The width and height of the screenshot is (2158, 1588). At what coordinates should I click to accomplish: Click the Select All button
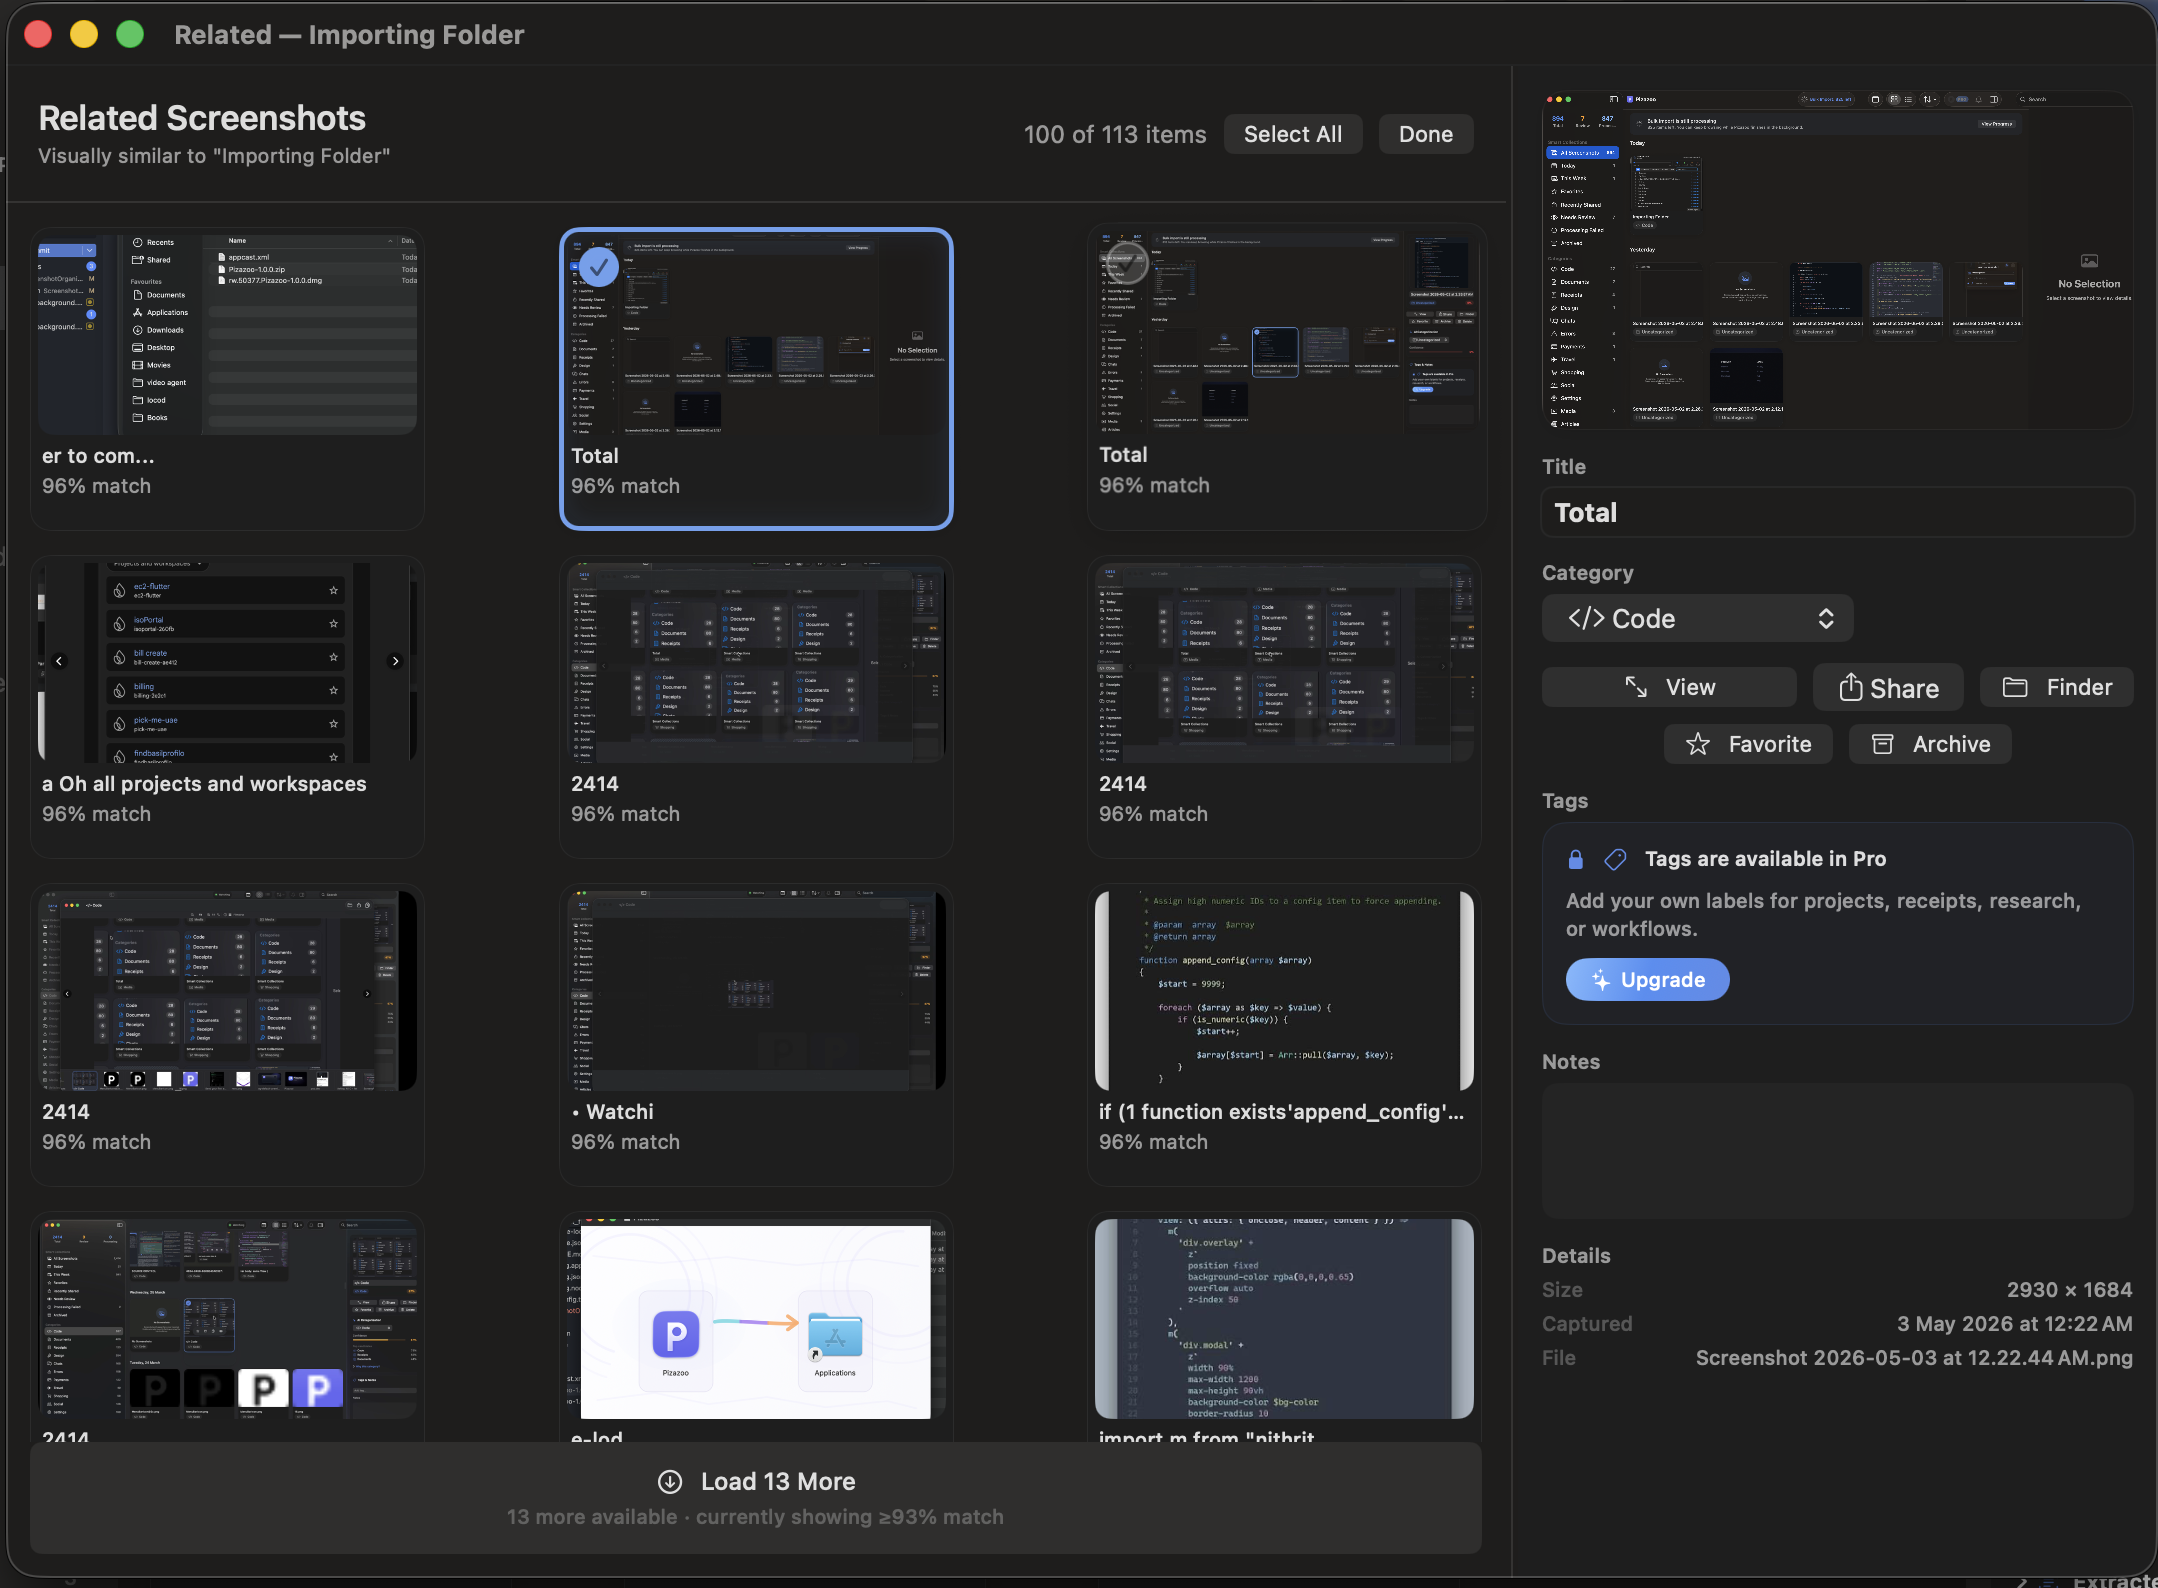click(1293, 134)
